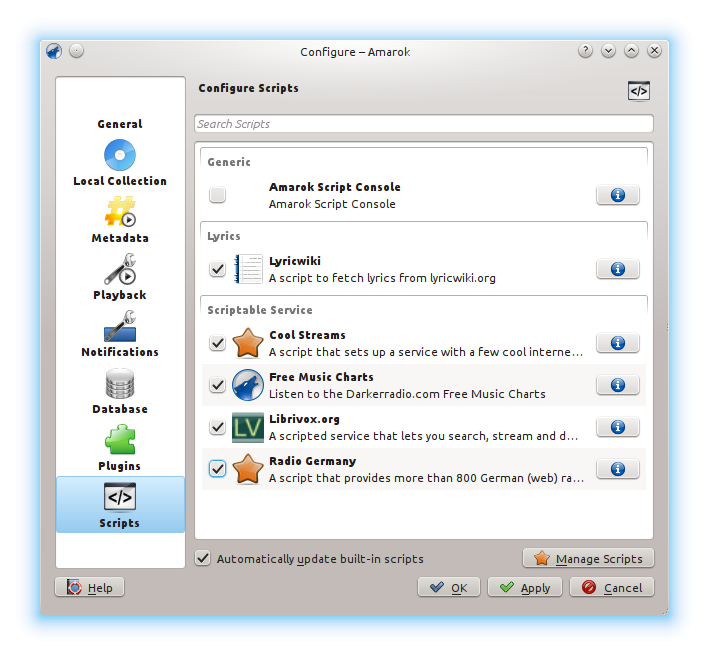This screenshot has width=709, height=655.
Task: Click the Lyricwiki notebook icon
Action: [x=248, y=269]
